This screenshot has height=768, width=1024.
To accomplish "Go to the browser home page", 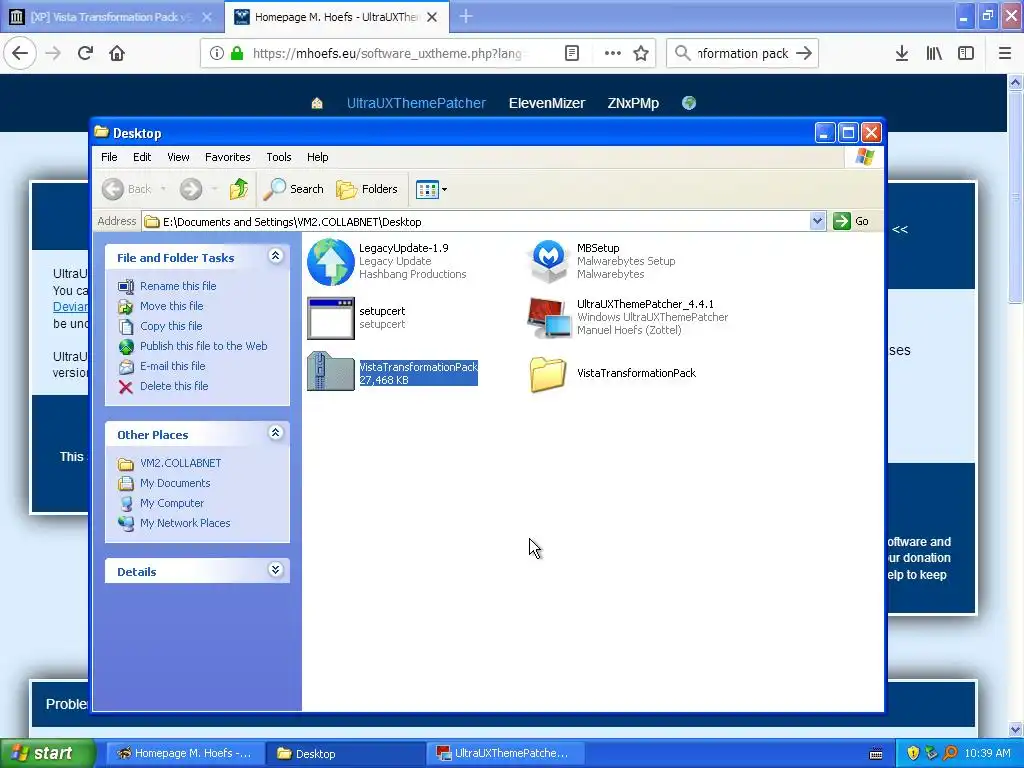I will (117, 53).
